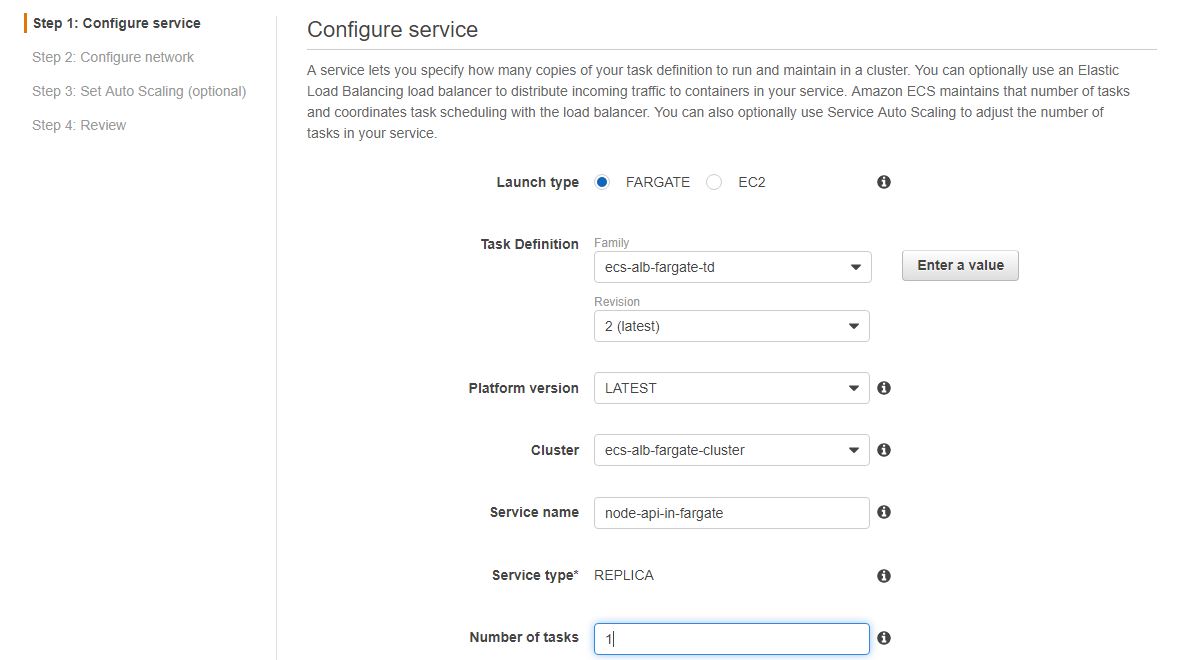Click info icon beside Number of tasks
This screenshot has width=1198, height=660.
point(884,638)
